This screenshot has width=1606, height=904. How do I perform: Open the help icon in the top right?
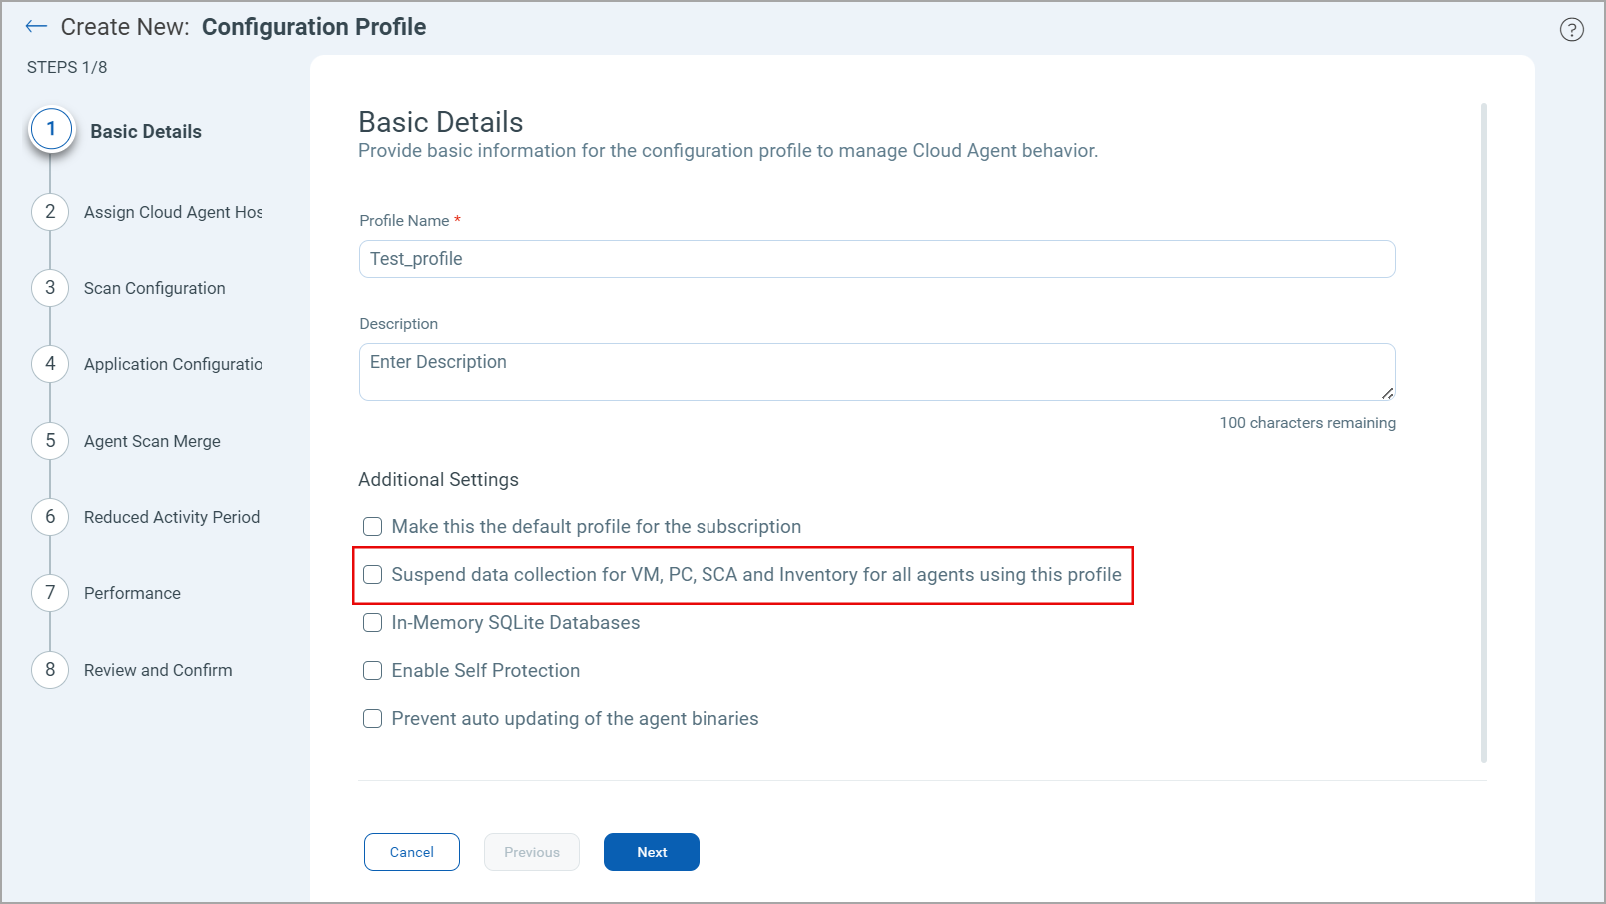coord(1571,29)
